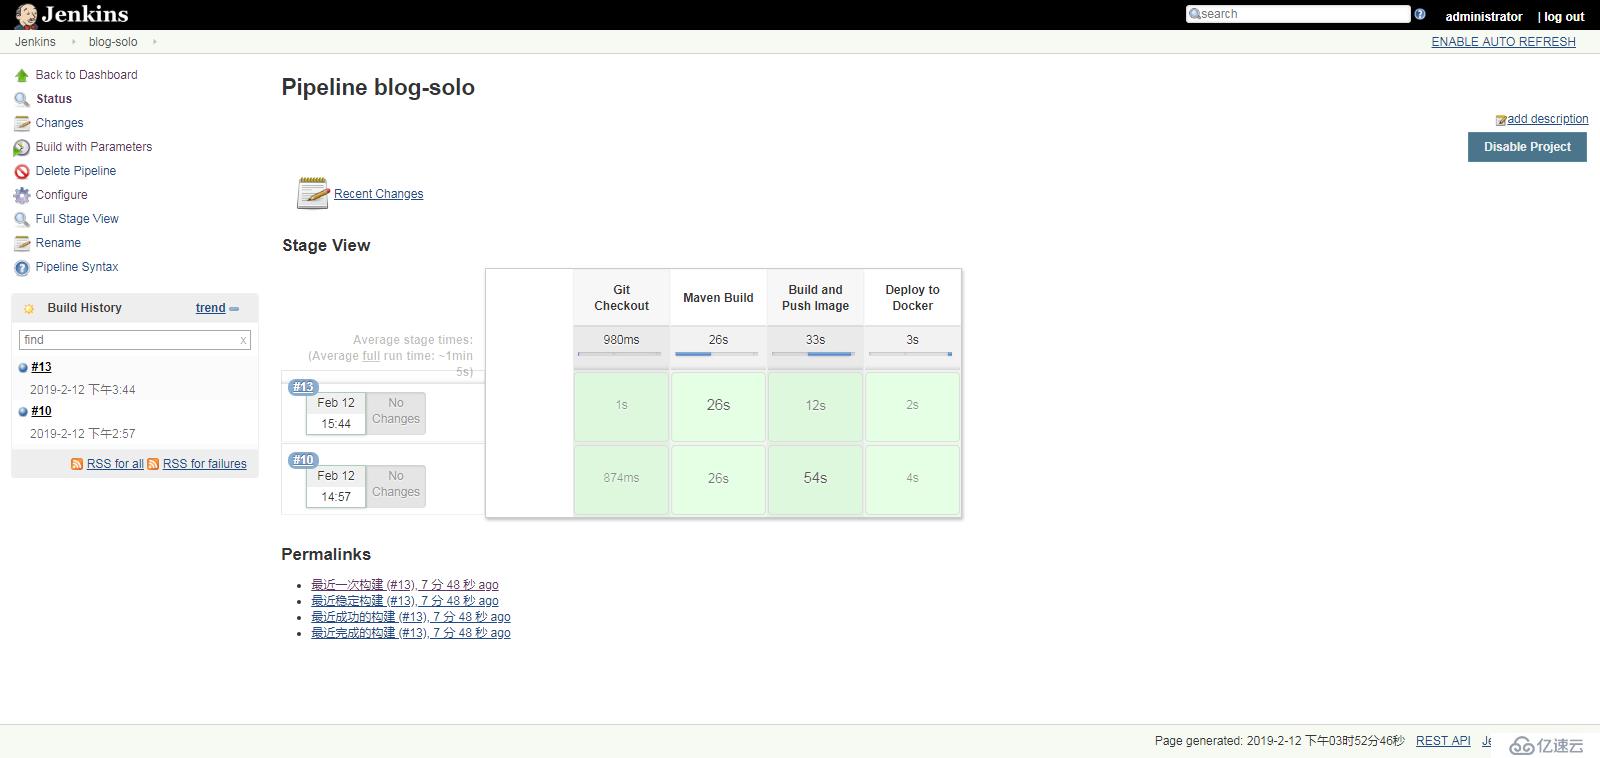Screen dimensions: 1600x758
Task: Click the Delete Pipeline red icon
Action: [22, 171]
